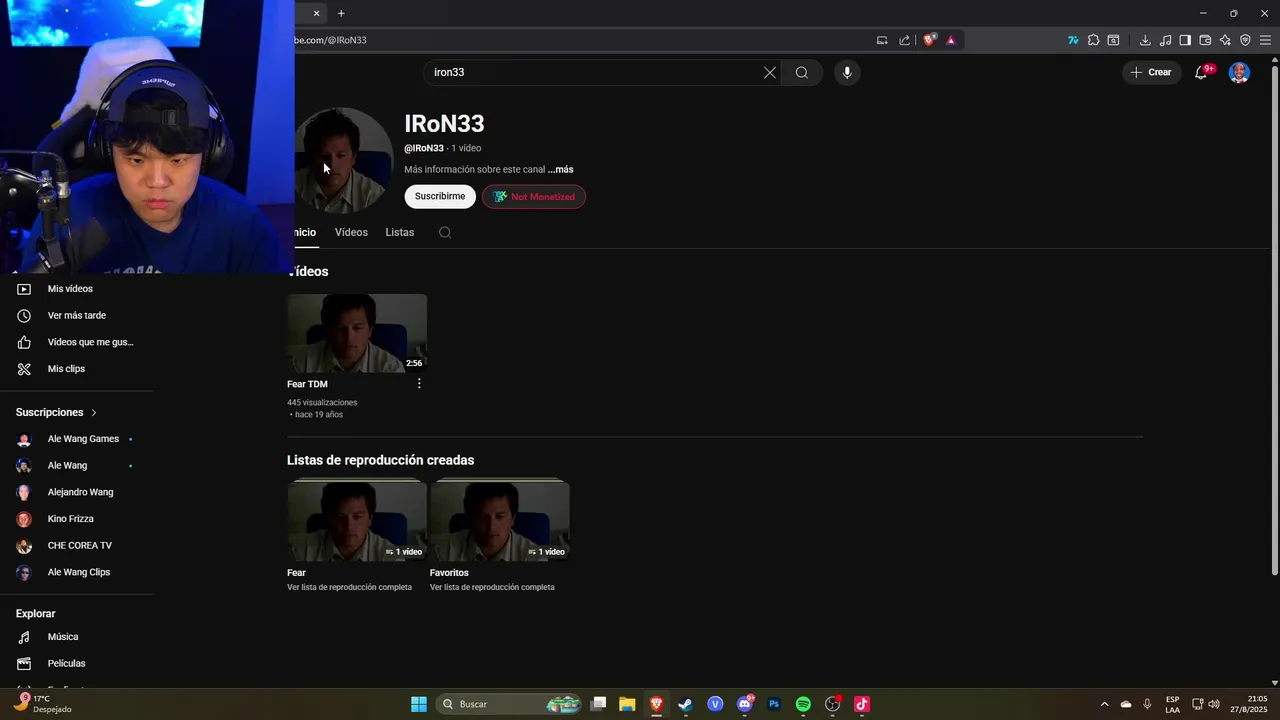Select the Inicio channel tab
Screen dimensions: 1280x720
(x=303, y=232)
